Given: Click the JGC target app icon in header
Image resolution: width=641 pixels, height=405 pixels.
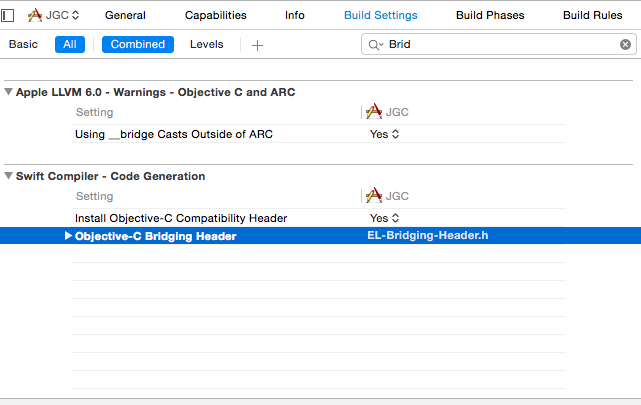Looking at the screenshot, I should pos(35,16).
